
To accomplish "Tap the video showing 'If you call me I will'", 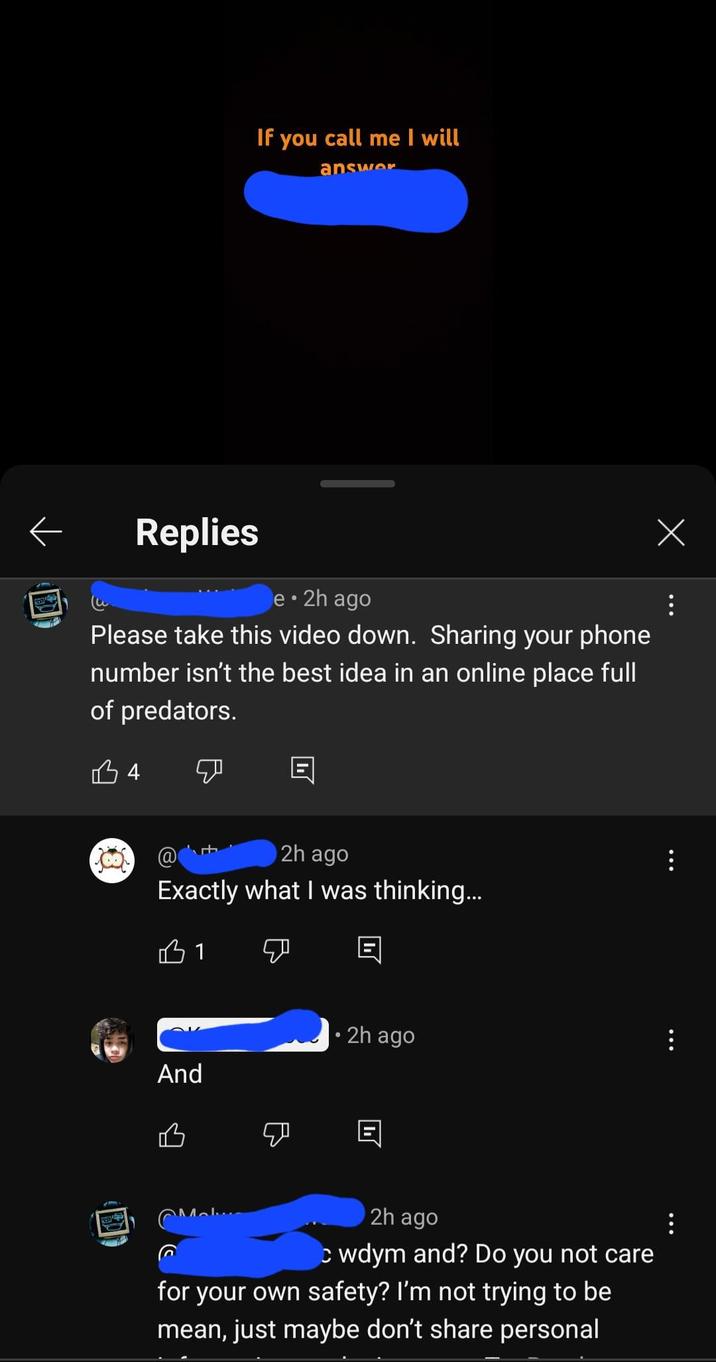I will point(358,230).
